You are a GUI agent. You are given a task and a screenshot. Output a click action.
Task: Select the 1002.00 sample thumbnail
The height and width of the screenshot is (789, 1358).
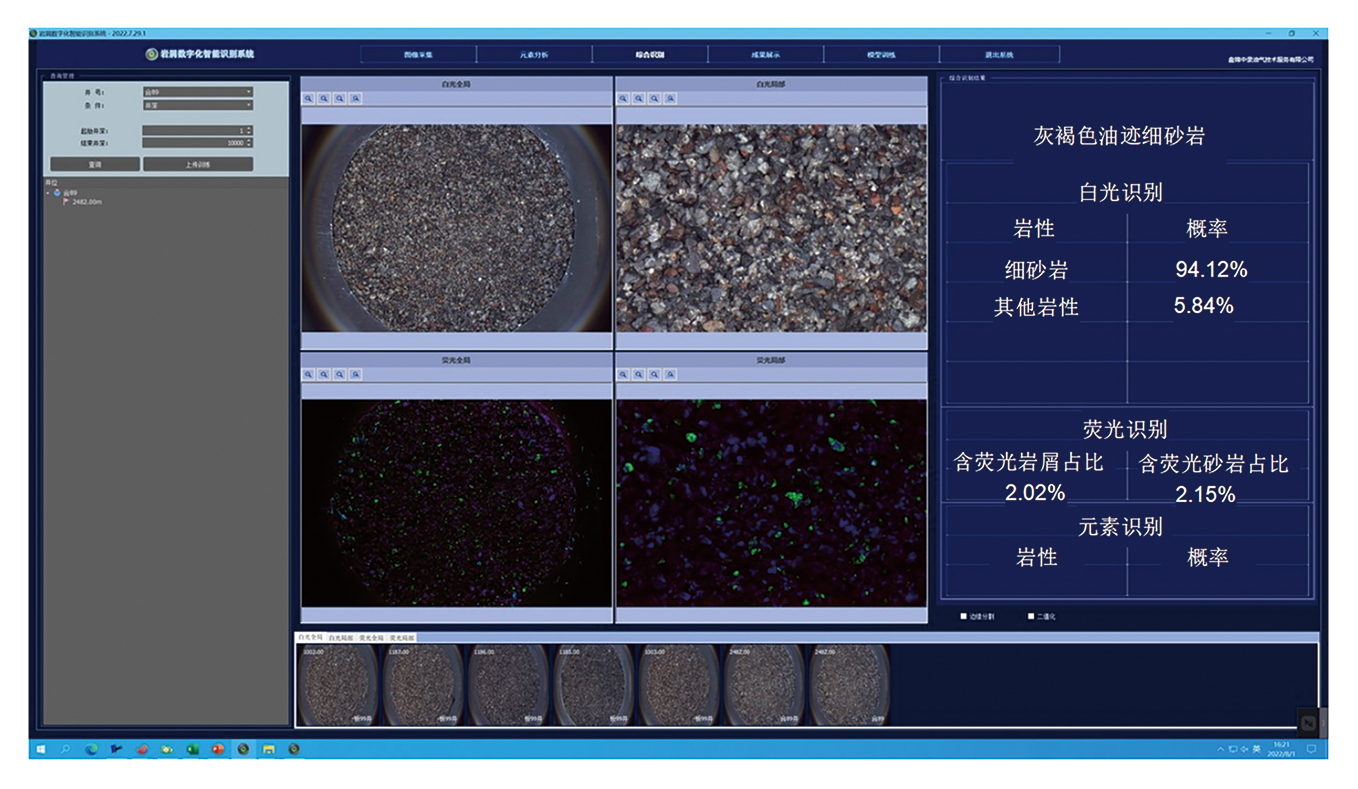[x=338, y=685]
